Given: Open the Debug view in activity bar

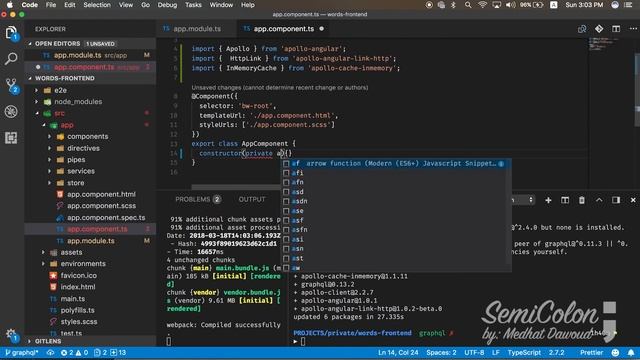Looking at the screenshot, I should (11, 111).
